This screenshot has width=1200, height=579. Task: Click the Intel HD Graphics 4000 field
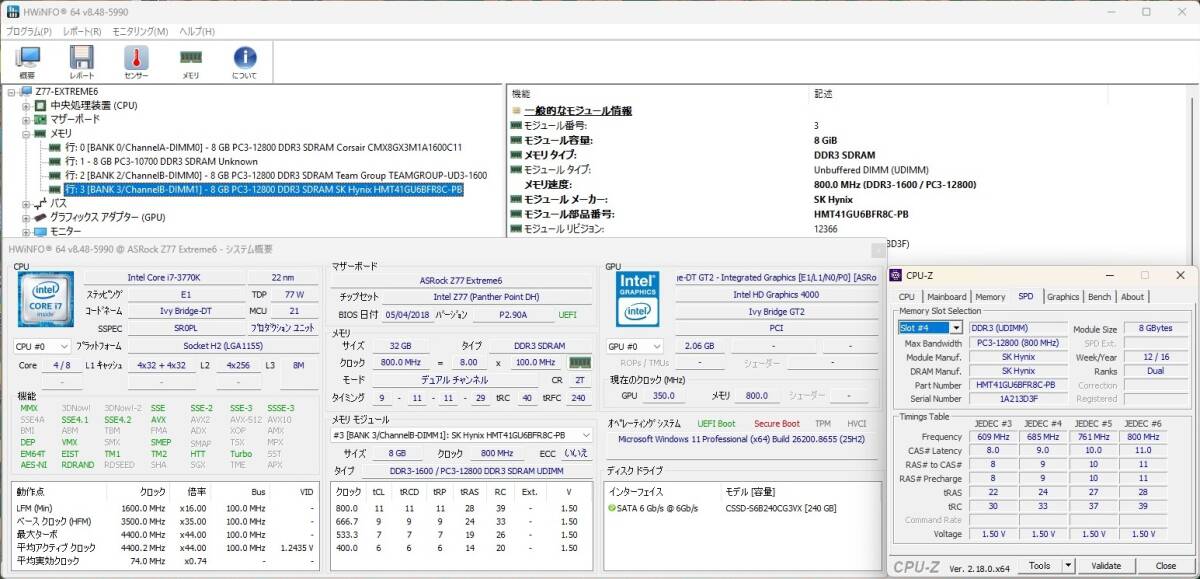[x=777, y=295]
